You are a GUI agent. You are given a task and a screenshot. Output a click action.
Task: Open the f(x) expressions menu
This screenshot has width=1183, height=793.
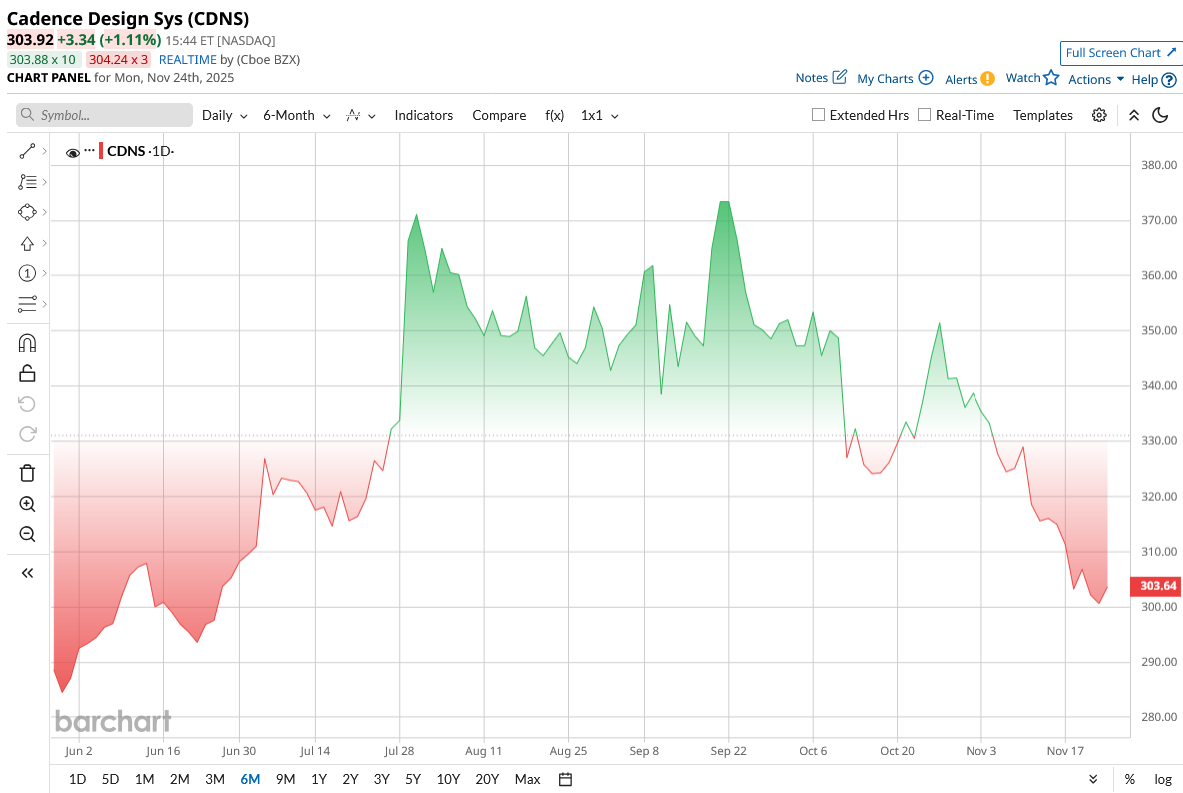click(555, 115)
